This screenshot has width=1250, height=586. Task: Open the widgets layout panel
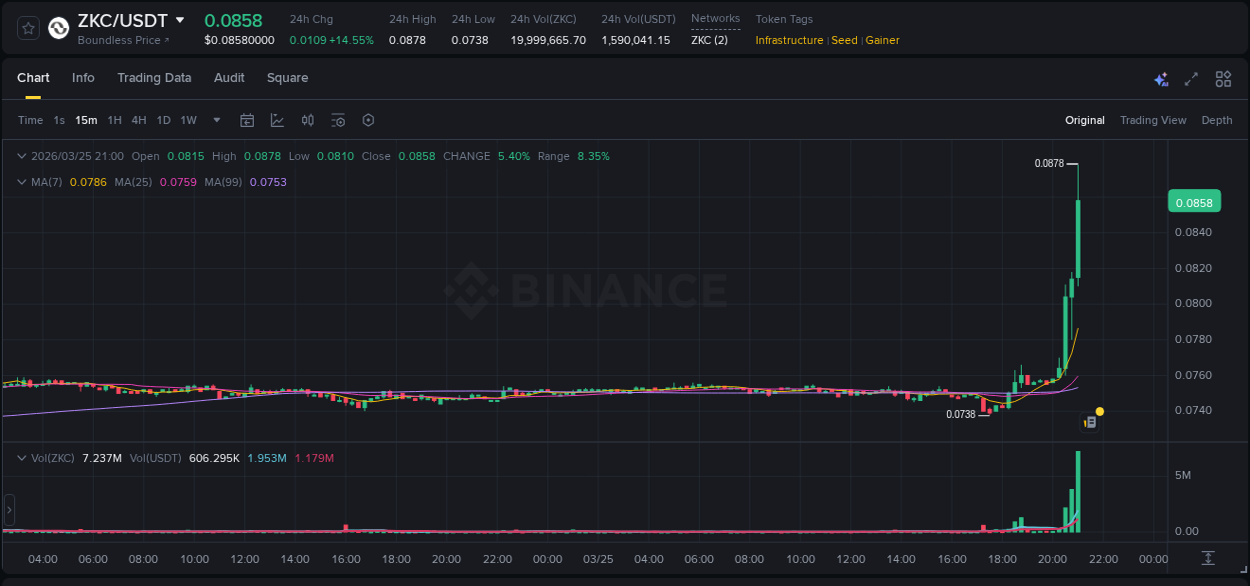pos(1223,78)
